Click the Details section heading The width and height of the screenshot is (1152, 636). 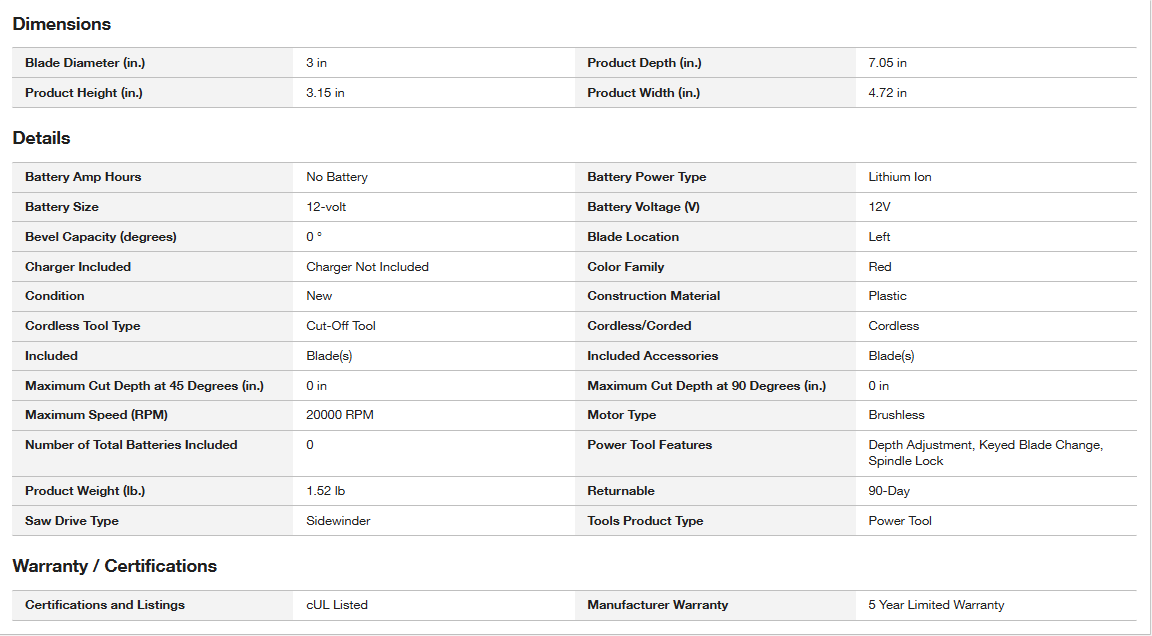tap(41, 138)
